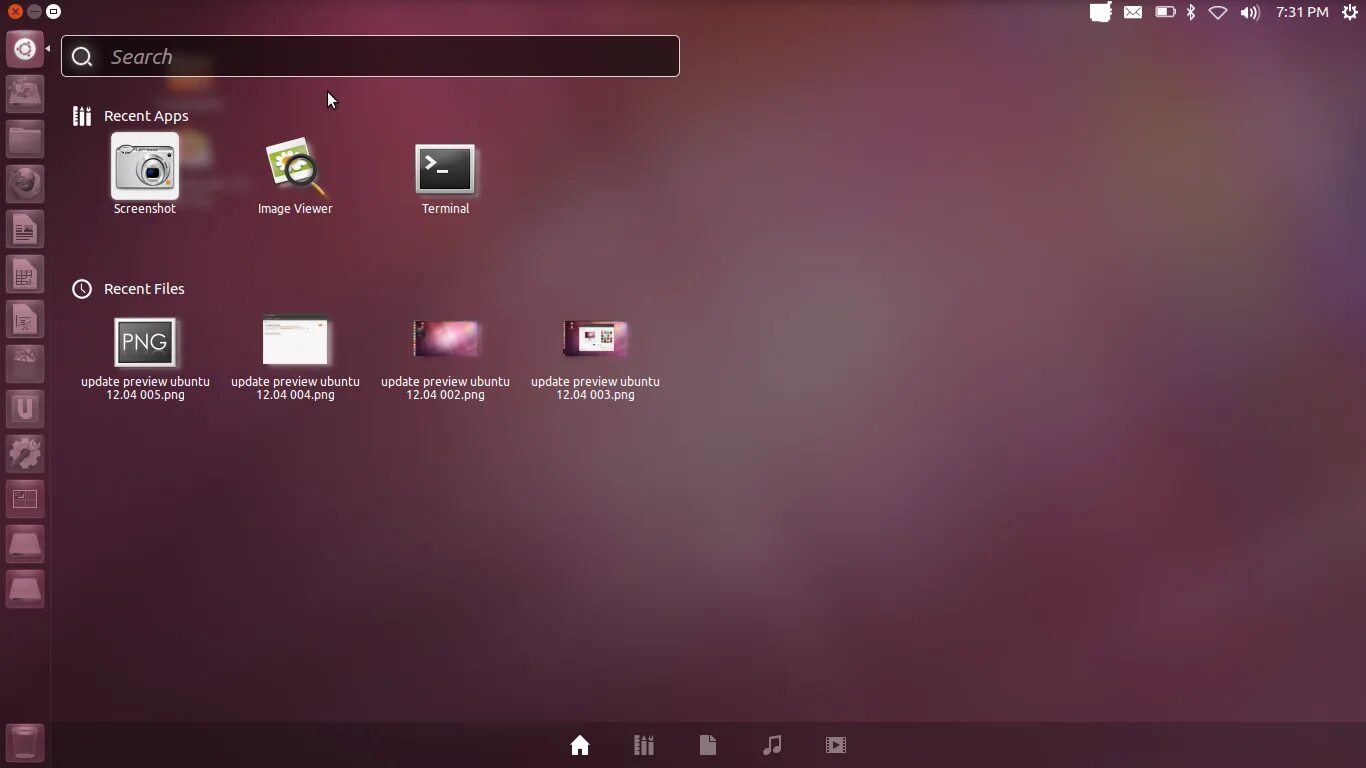1366x768 pixels.
Task: Open Ubuntu One from launcher
Action: click(25, 409)
